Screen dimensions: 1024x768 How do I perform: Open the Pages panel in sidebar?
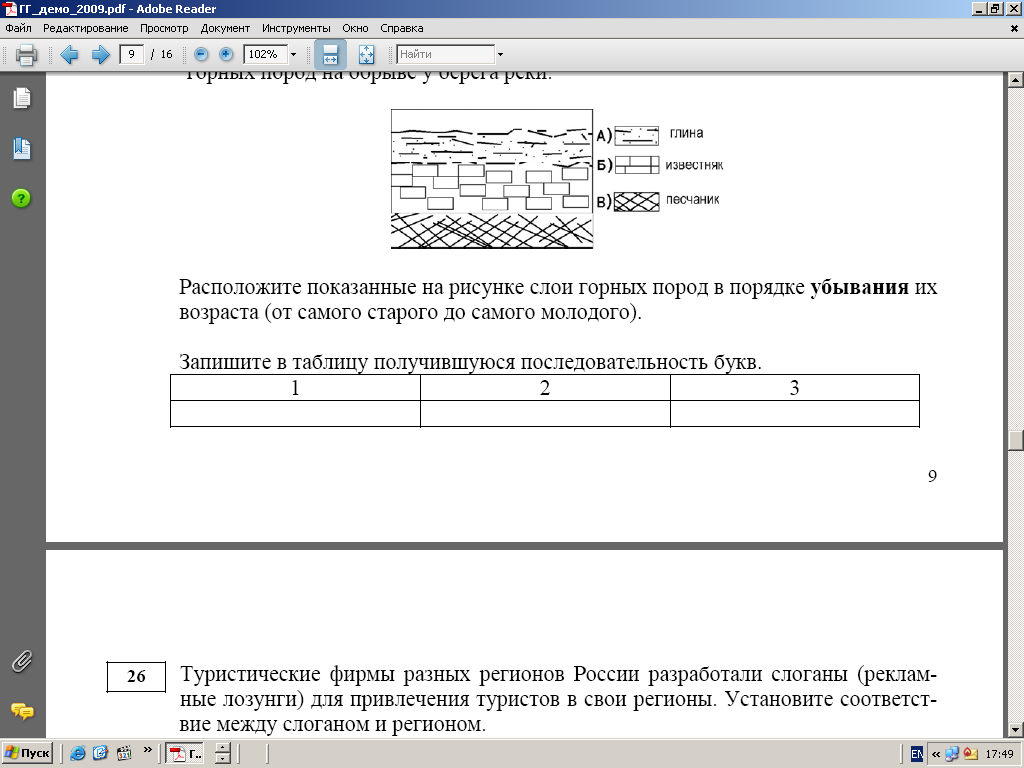22,98
